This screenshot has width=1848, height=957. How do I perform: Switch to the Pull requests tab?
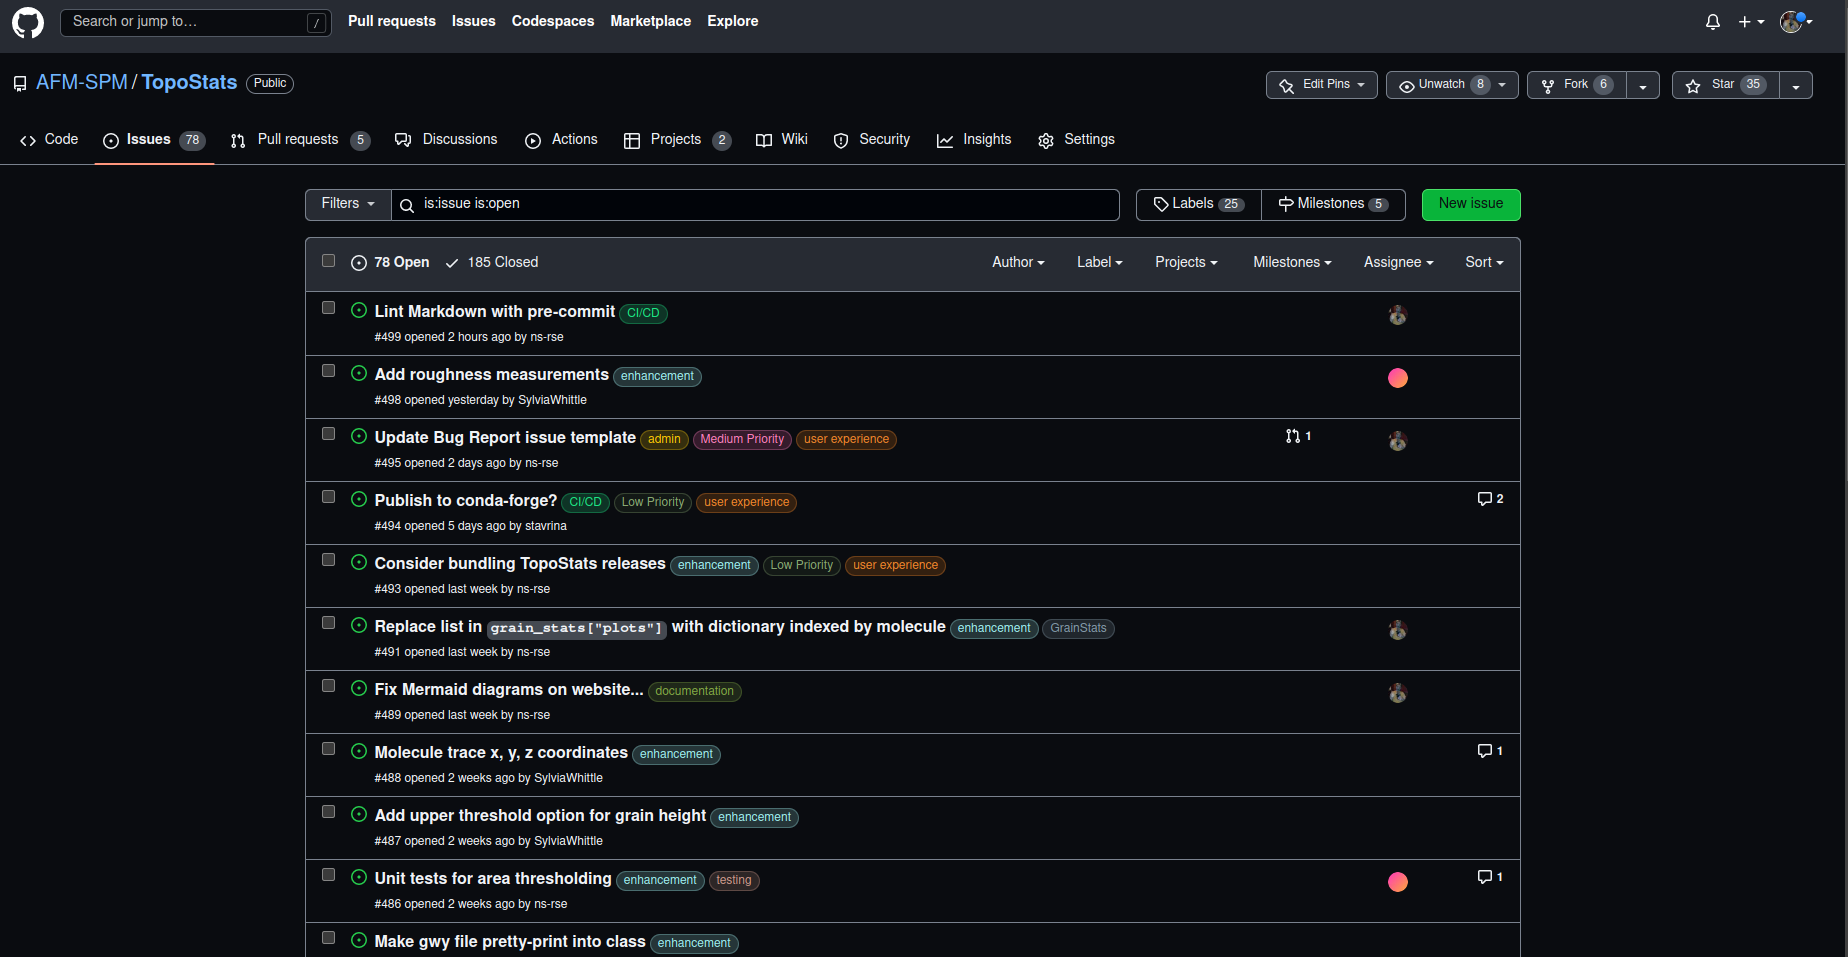coord(299,140)
